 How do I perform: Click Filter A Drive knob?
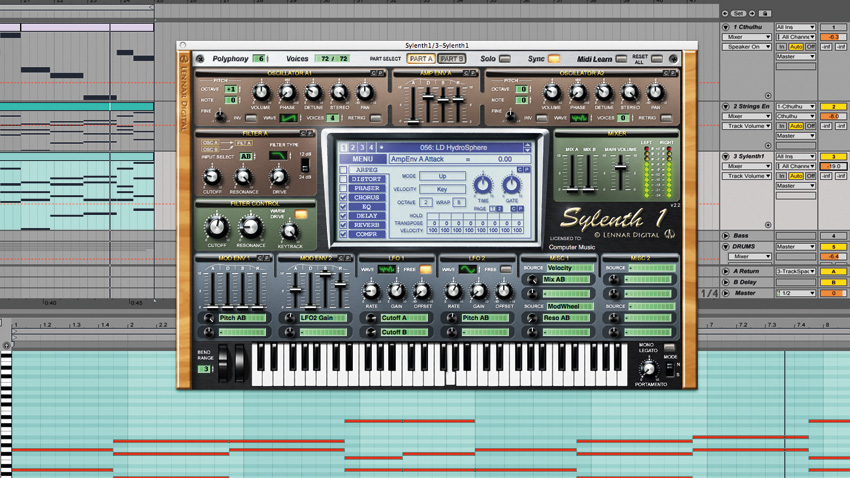(279, 177)
